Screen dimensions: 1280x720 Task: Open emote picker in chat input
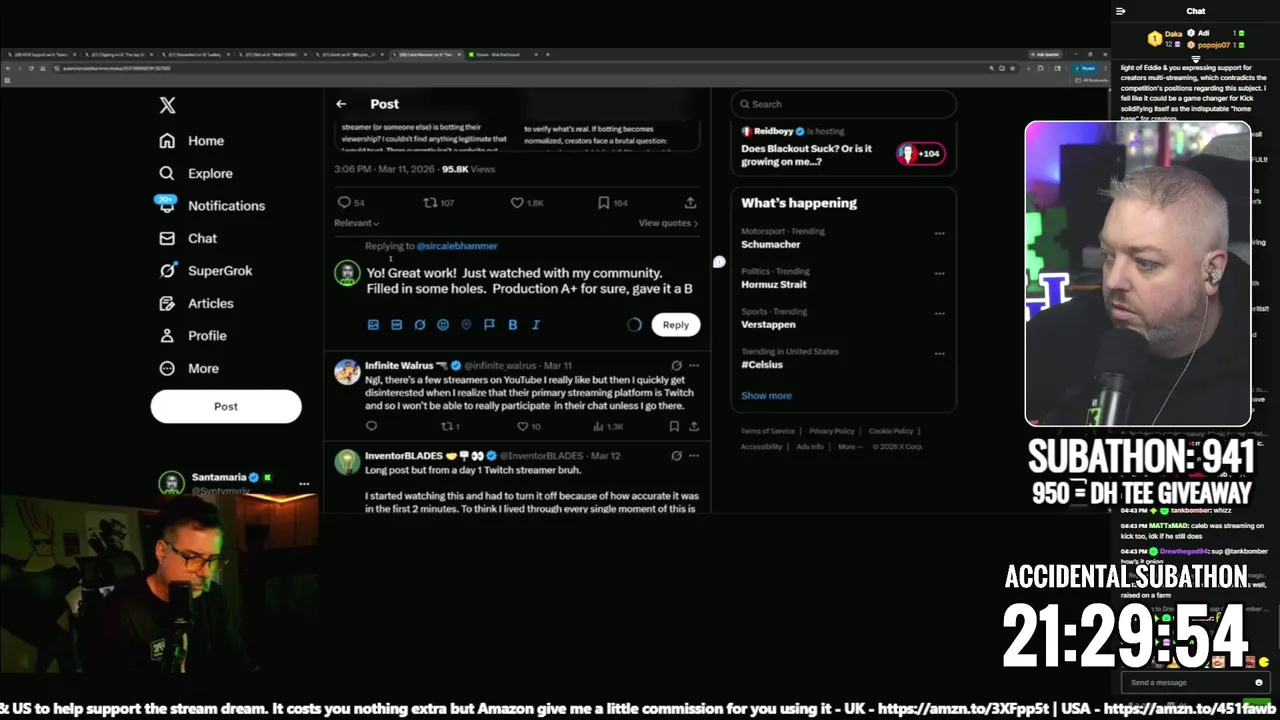1258,682
